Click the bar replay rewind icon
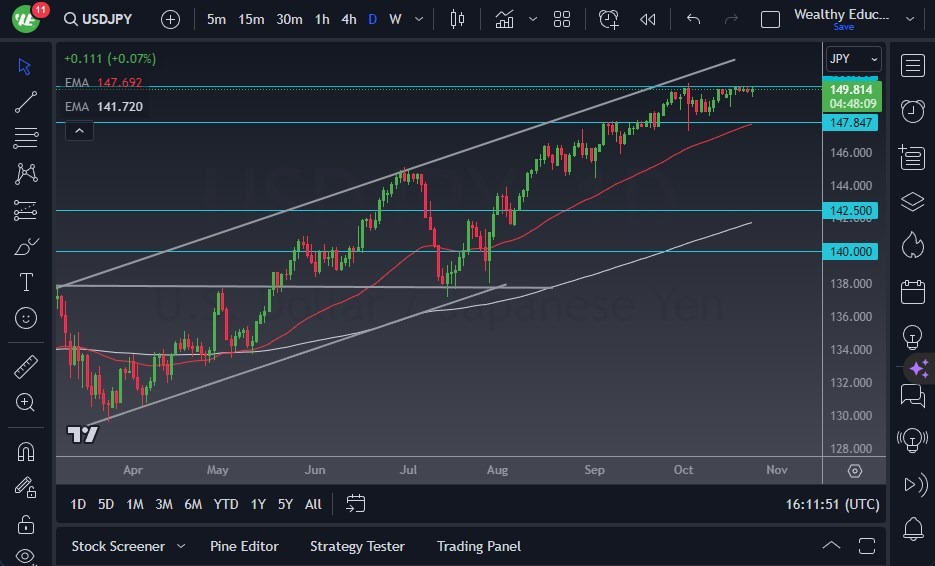 (x=648, y=19)
